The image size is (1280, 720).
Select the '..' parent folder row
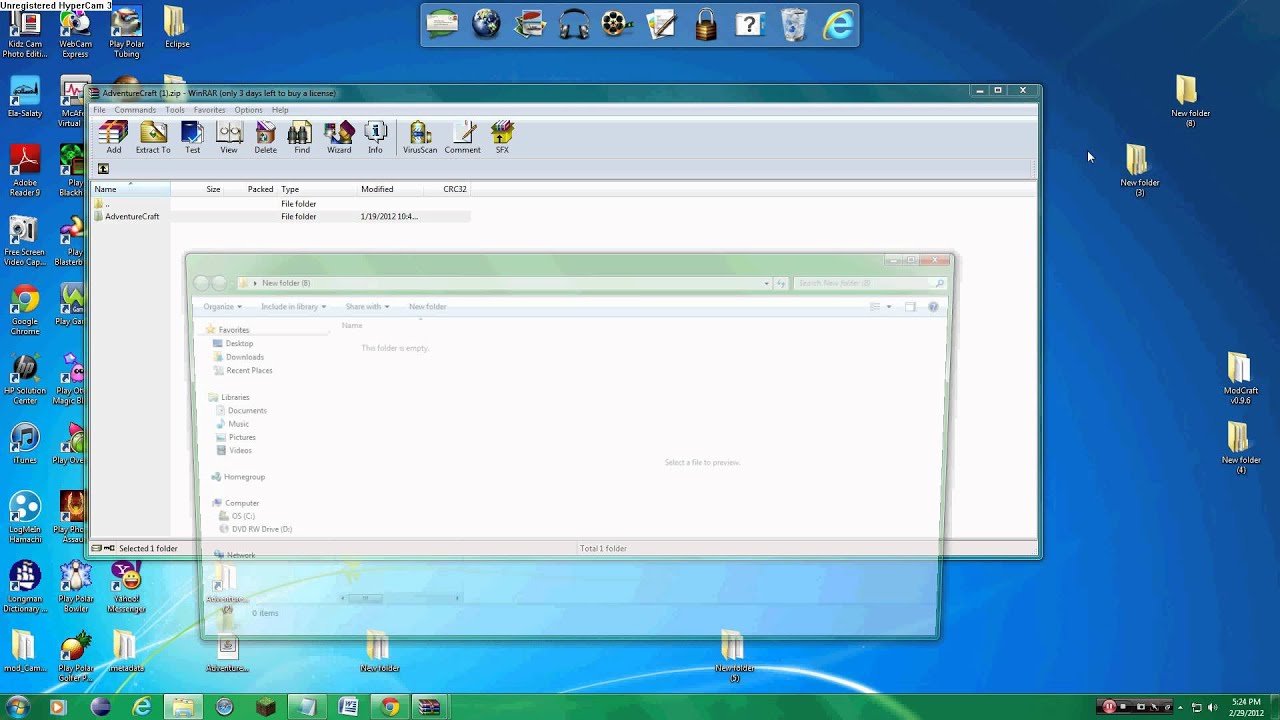(x=281, y=204)
